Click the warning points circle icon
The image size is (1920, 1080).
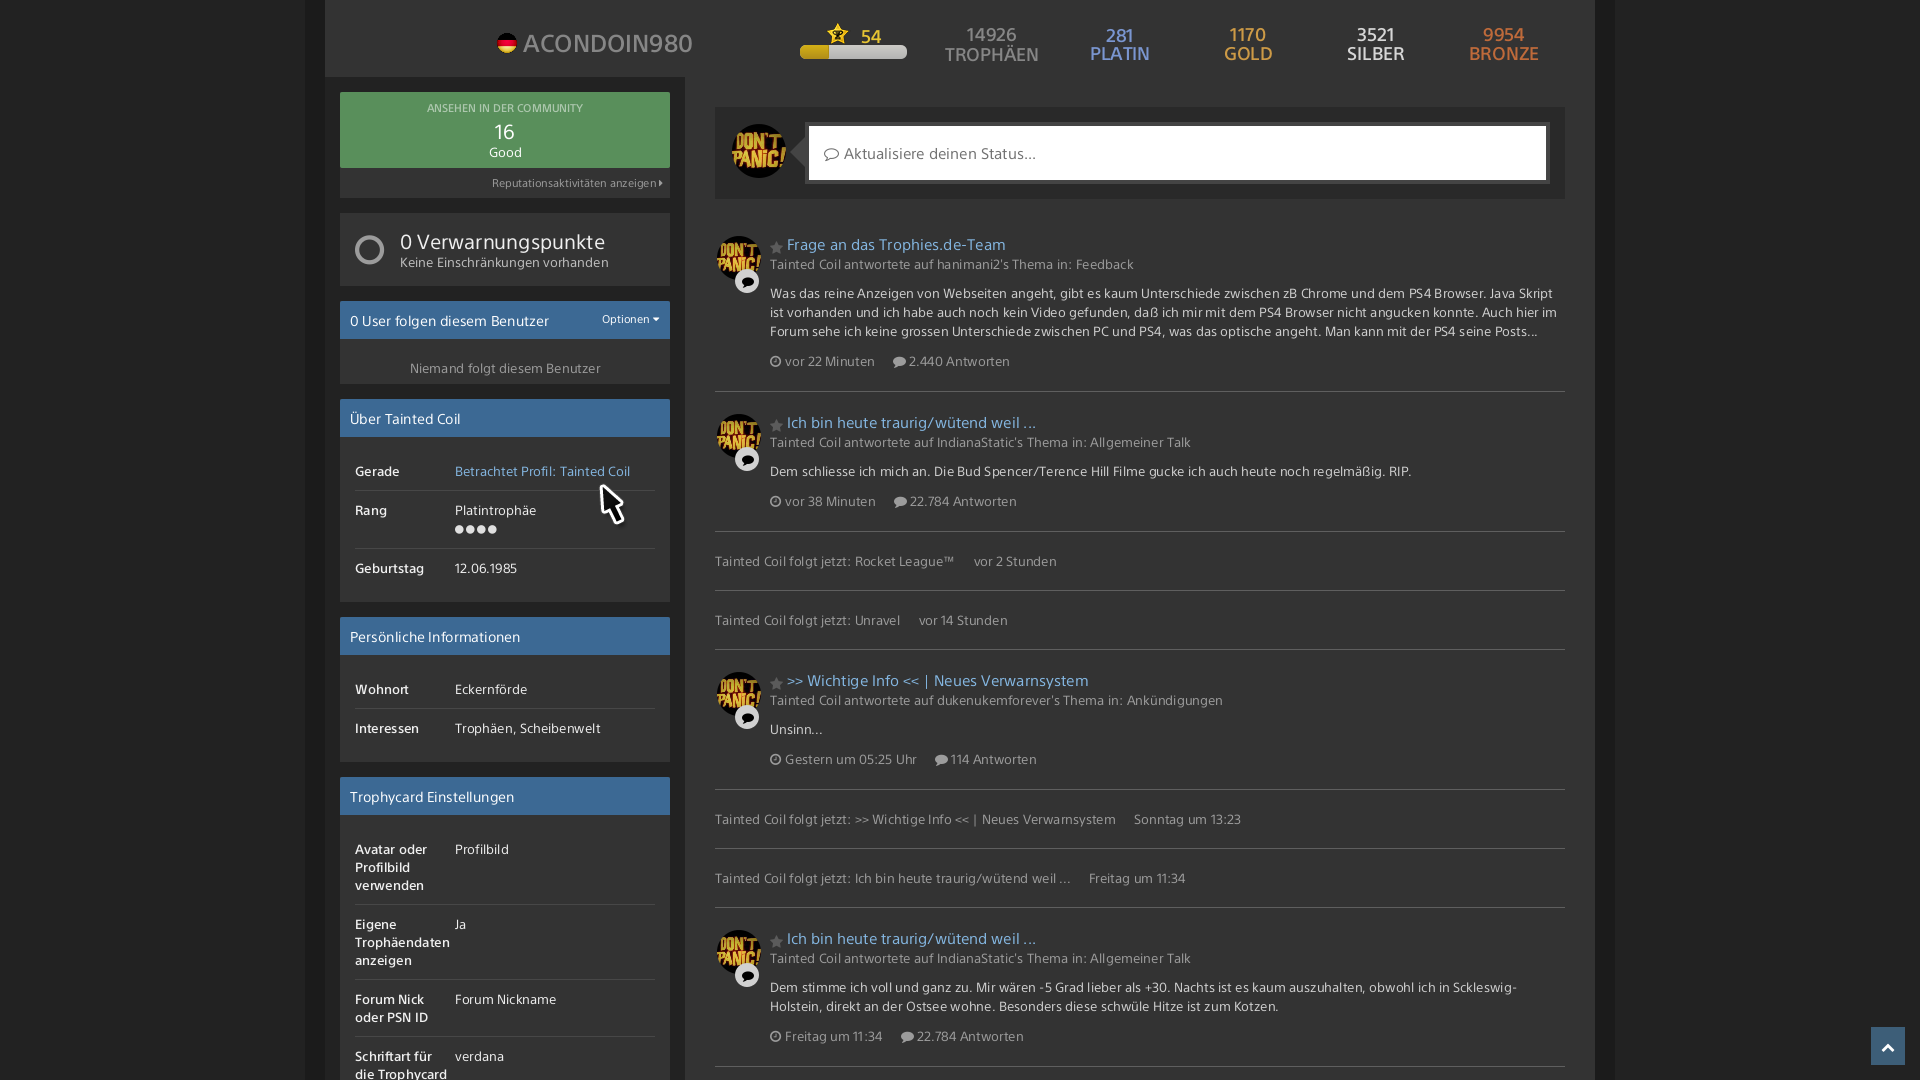369,250
